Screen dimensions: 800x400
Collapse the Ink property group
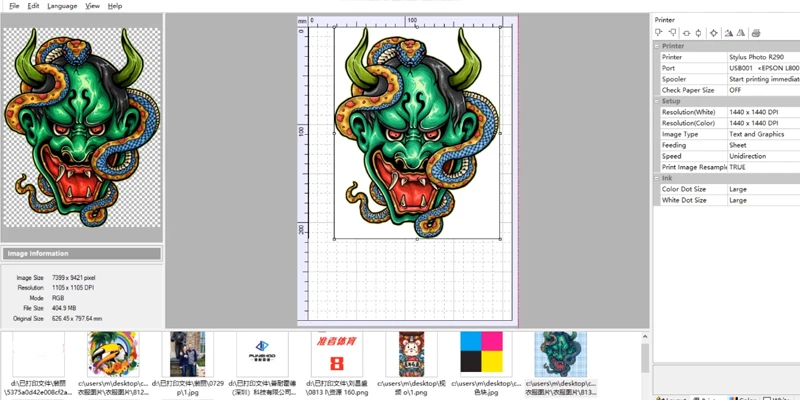(x=657, y=178)
